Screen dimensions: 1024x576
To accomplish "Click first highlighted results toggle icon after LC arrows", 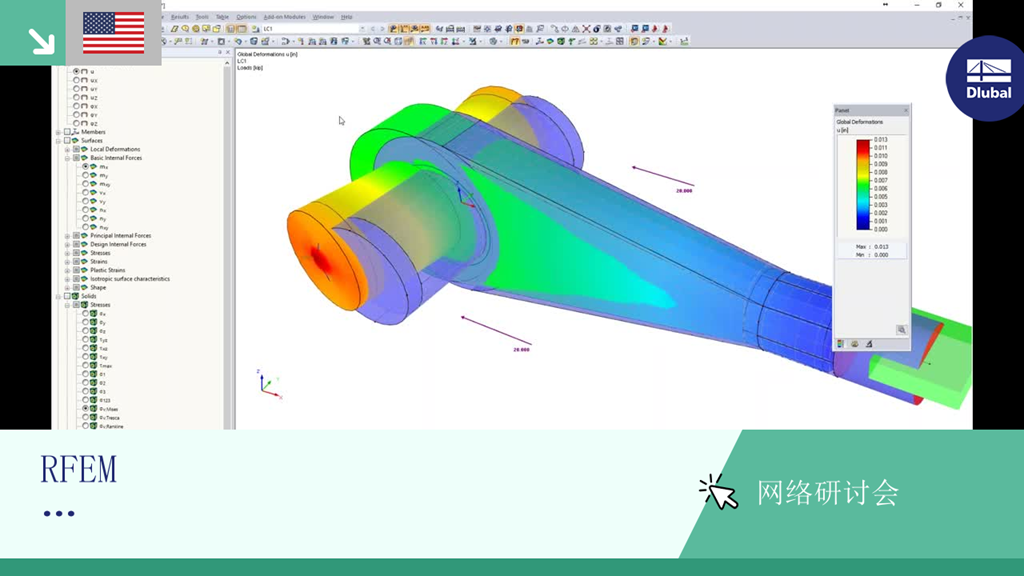I will 393,29.
